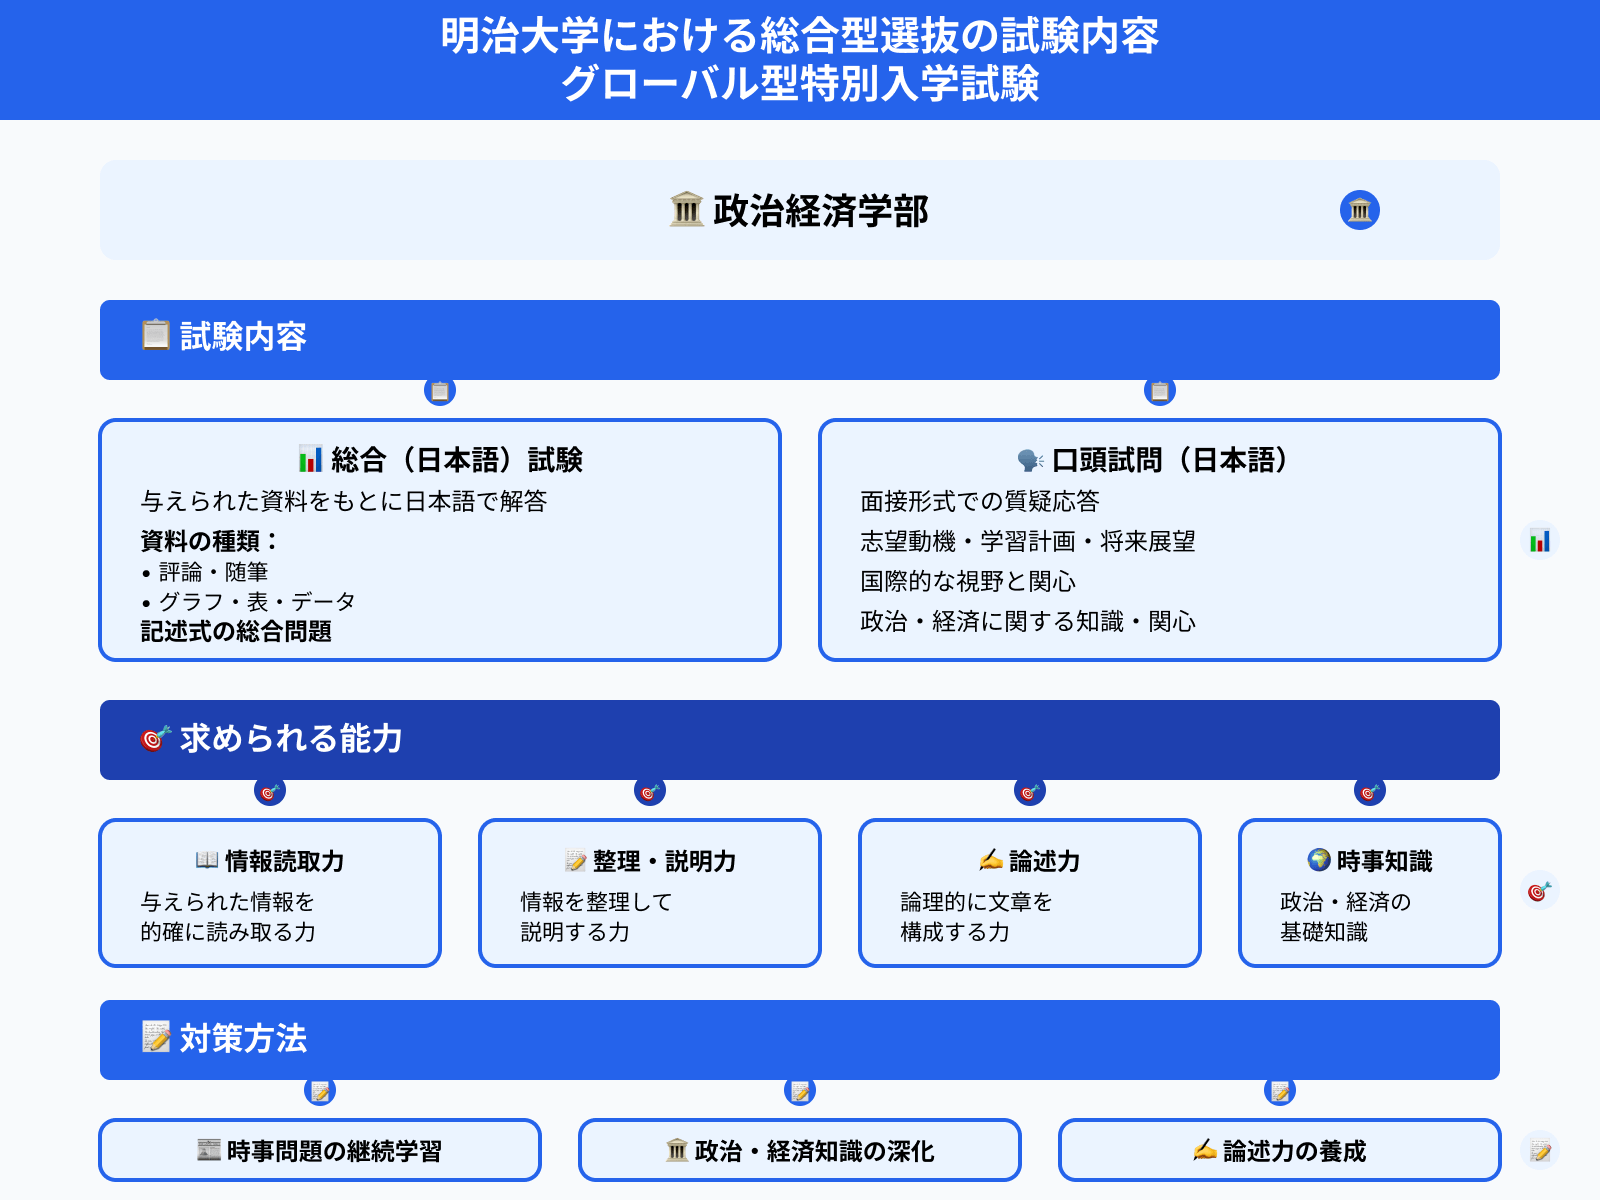The image size is (1600, 1200).
Task: Click the 情報読取力 card title
Action: click(x=284, y=861)
